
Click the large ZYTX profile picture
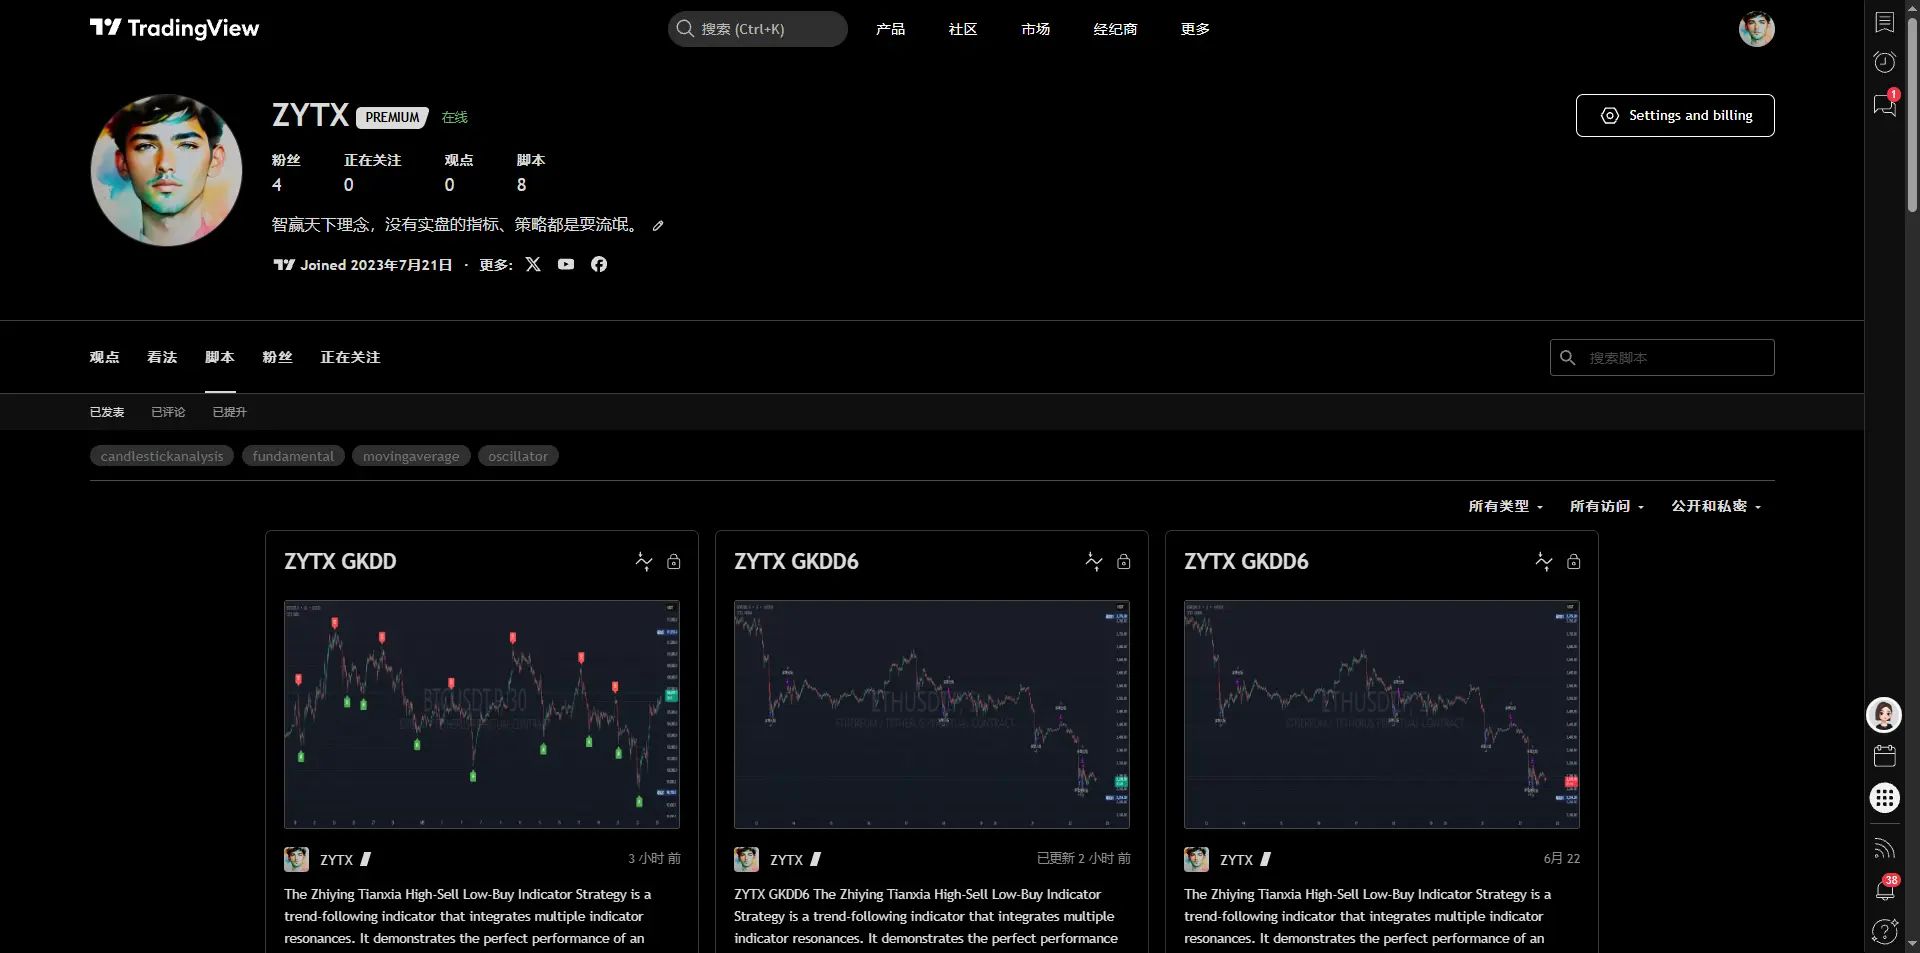166,170
